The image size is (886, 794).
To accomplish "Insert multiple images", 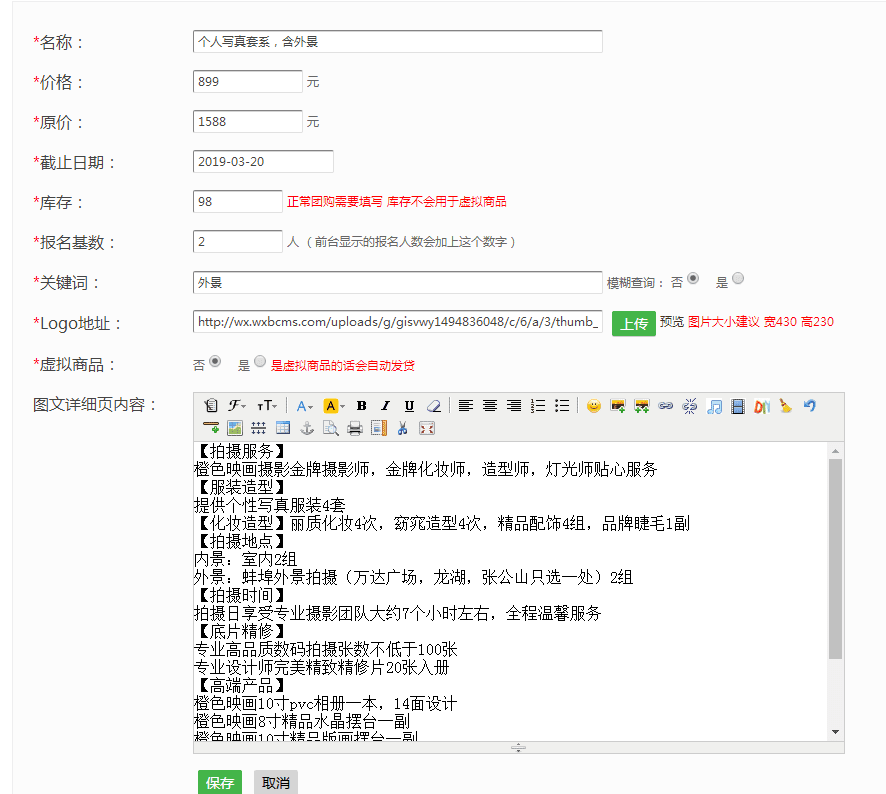I will coord(641,406).
